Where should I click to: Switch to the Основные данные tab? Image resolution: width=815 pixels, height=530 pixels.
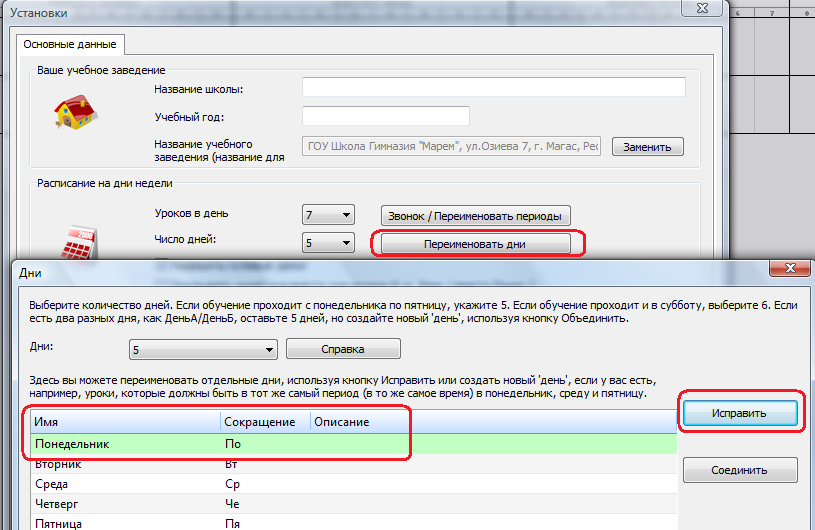pyautogui.click(x=69, y=44)
